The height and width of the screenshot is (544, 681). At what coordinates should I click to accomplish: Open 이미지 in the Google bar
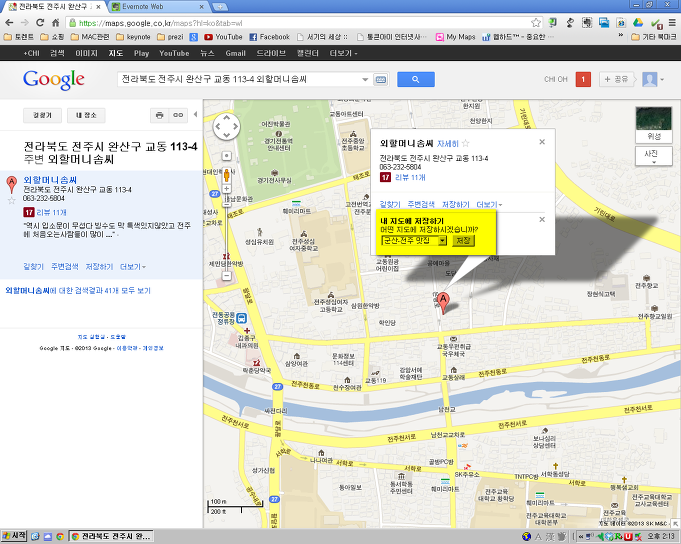86,53
